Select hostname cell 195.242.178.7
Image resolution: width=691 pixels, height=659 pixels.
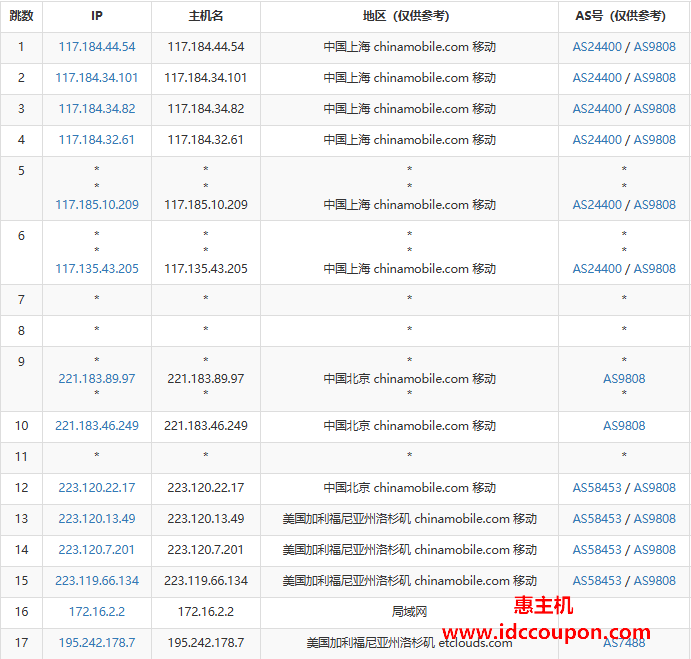[206, 643]
